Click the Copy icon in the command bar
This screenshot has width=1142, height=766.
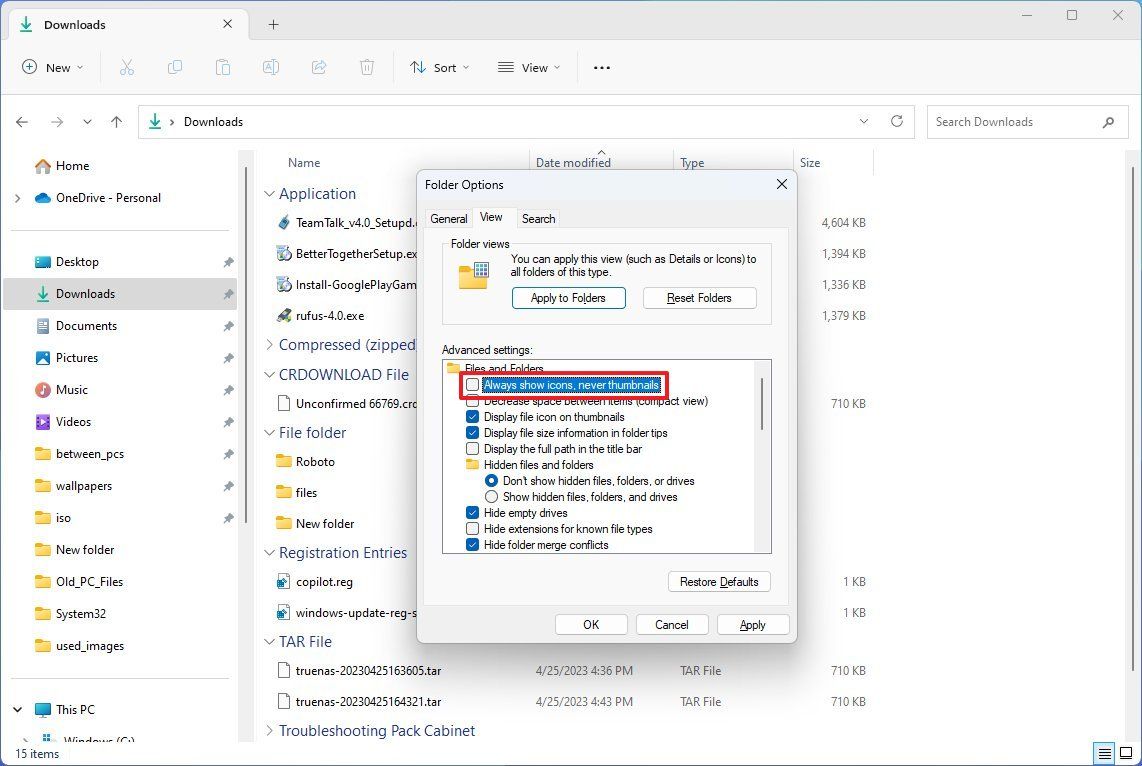(174, 67)
